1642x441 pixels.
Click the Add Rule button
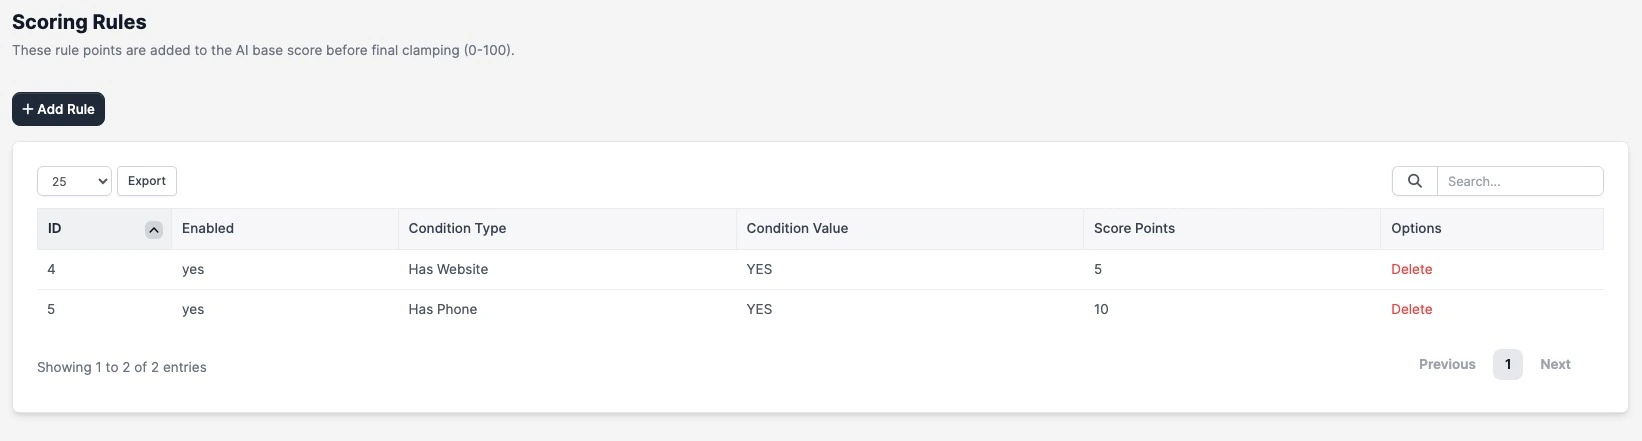58,109
